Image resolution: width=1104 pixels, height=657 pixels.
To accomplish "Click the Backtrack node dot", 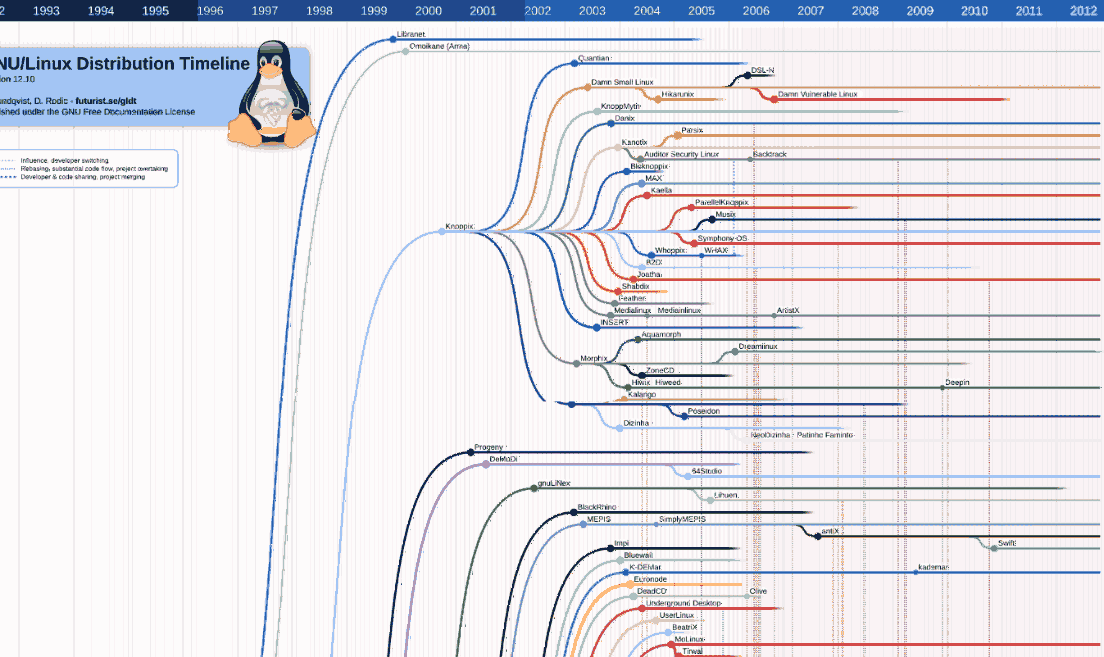I will [751, 159].
